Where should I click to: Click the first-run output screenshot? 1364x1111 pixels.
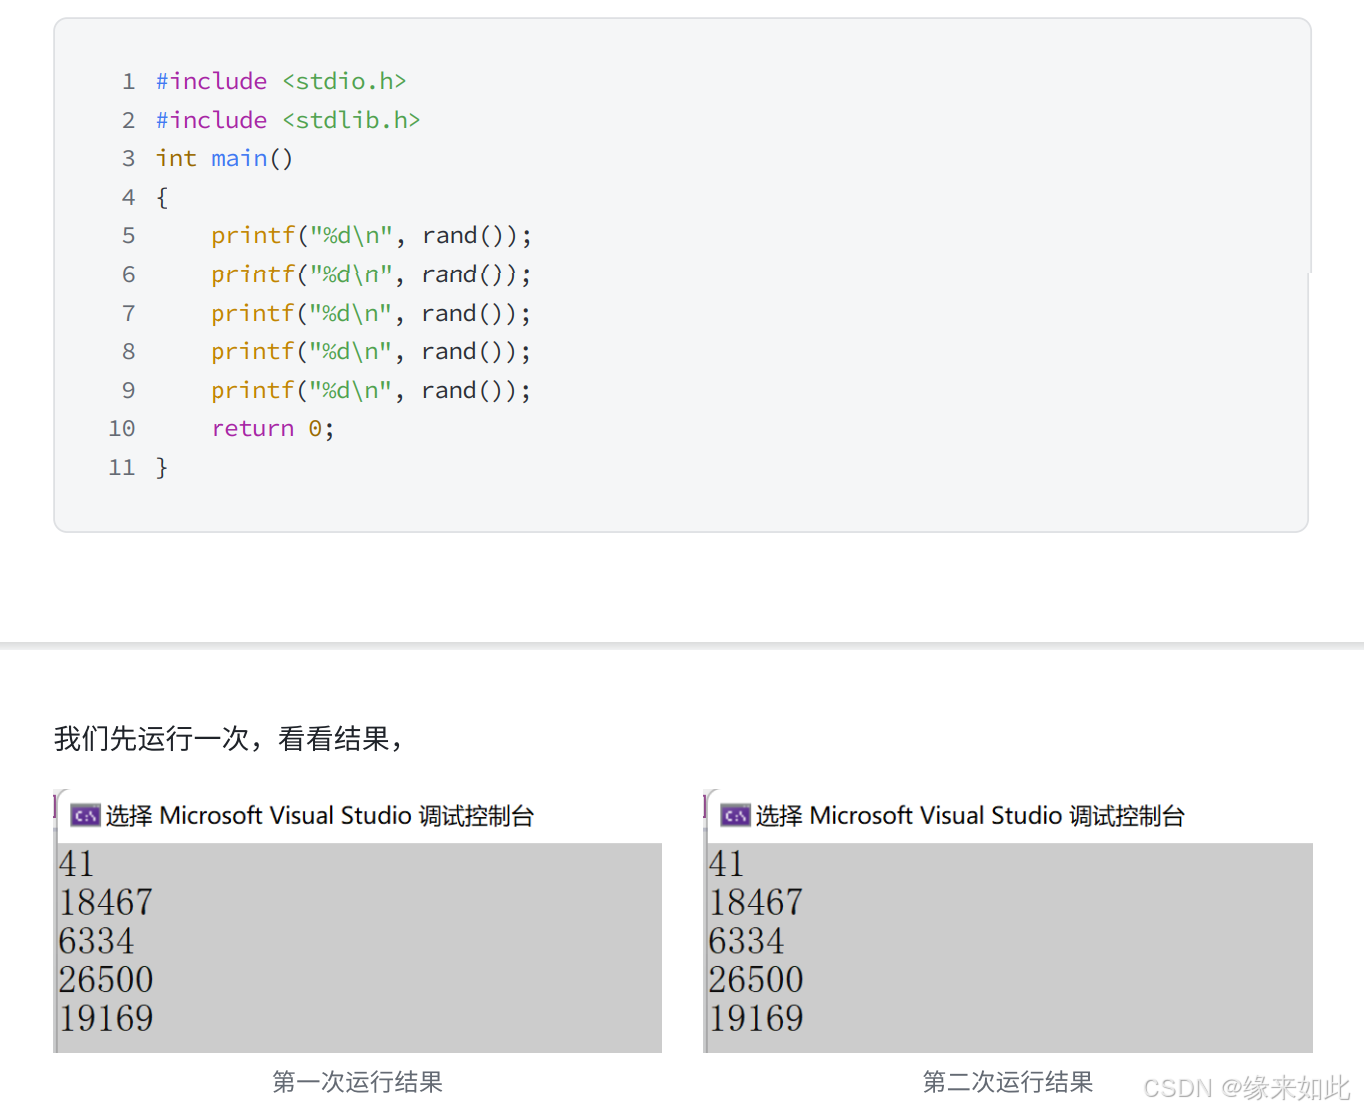358,921
